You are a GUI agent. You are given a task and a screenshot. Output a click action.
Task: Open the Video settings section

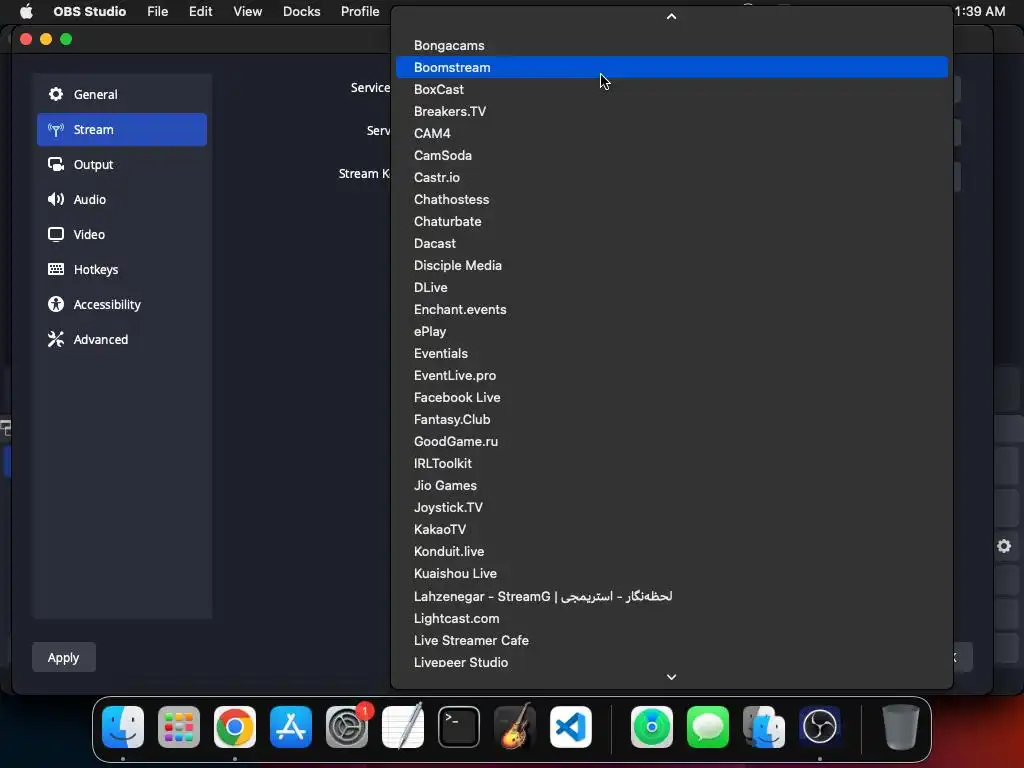(x=121, y=234)
